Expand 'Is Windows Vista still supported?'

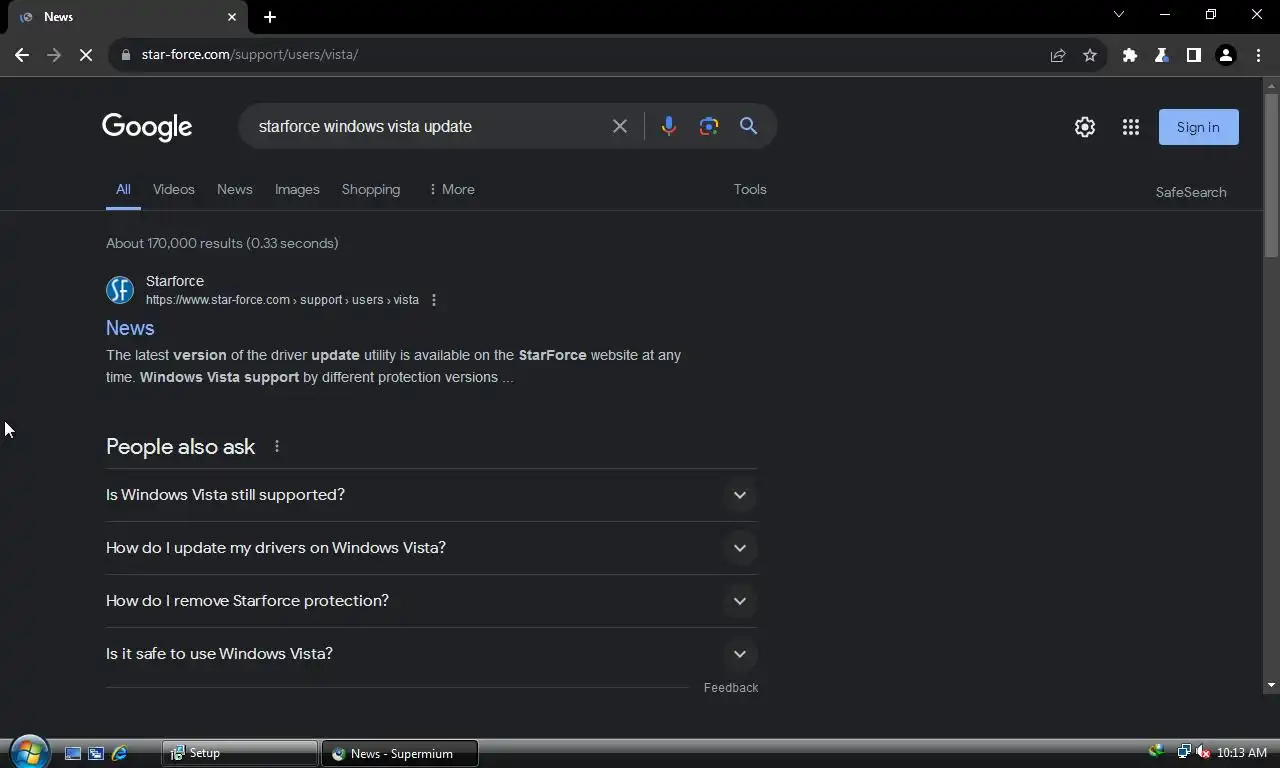[431, 495]
